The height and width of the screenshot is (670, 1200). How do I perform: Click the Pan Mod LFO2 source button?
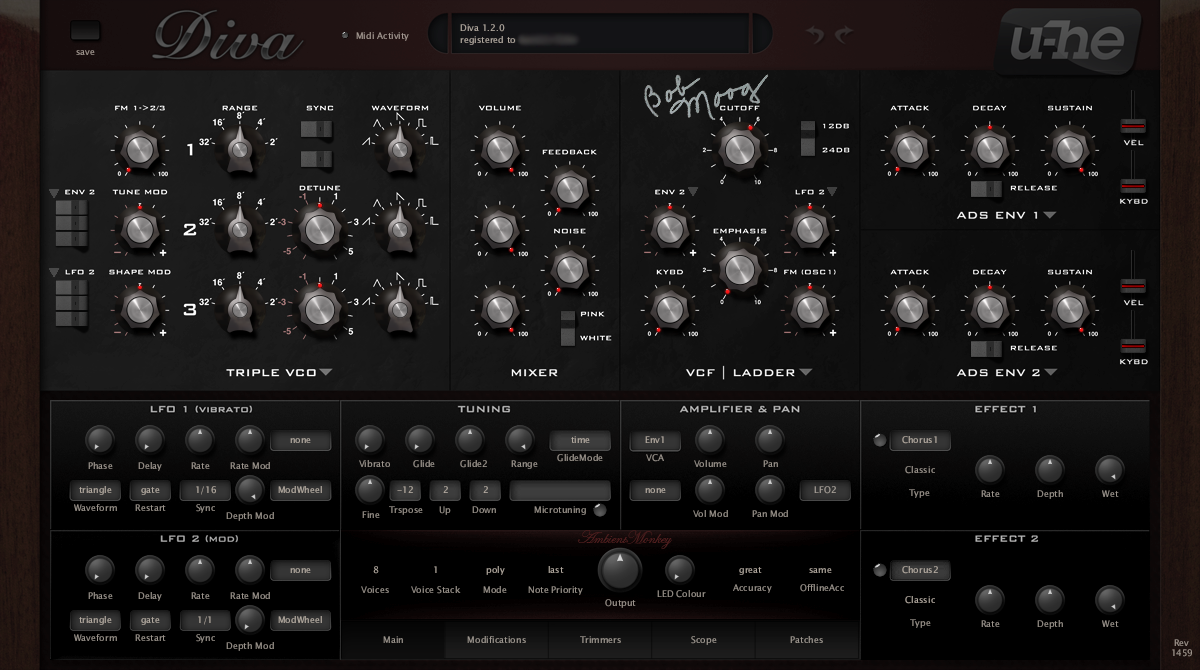tap(825, 490)
